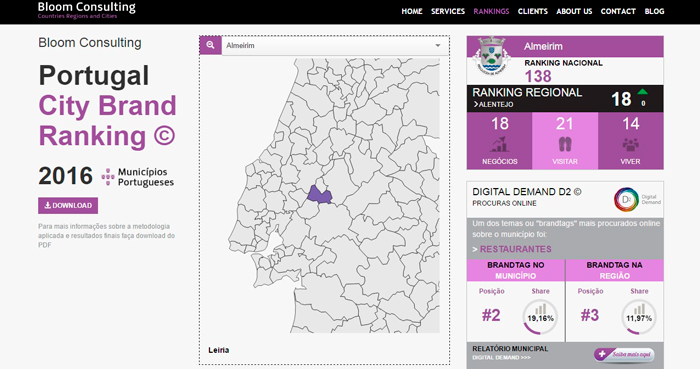Click the 11,97% share gauge
The height and width of the screenshot is (369, 700).
[x=639, y=318]
